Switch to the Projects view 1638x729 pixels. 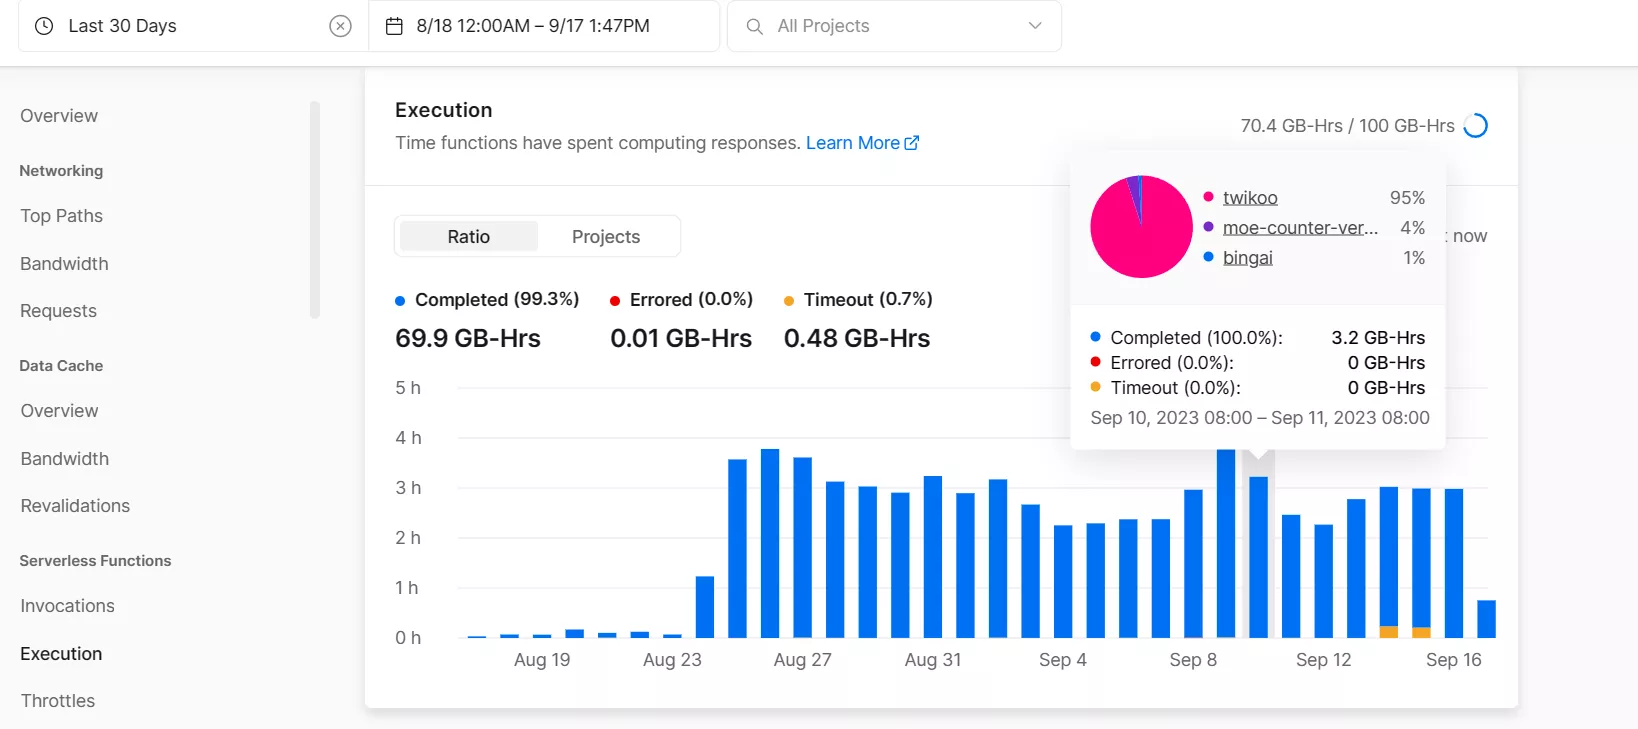605,237
